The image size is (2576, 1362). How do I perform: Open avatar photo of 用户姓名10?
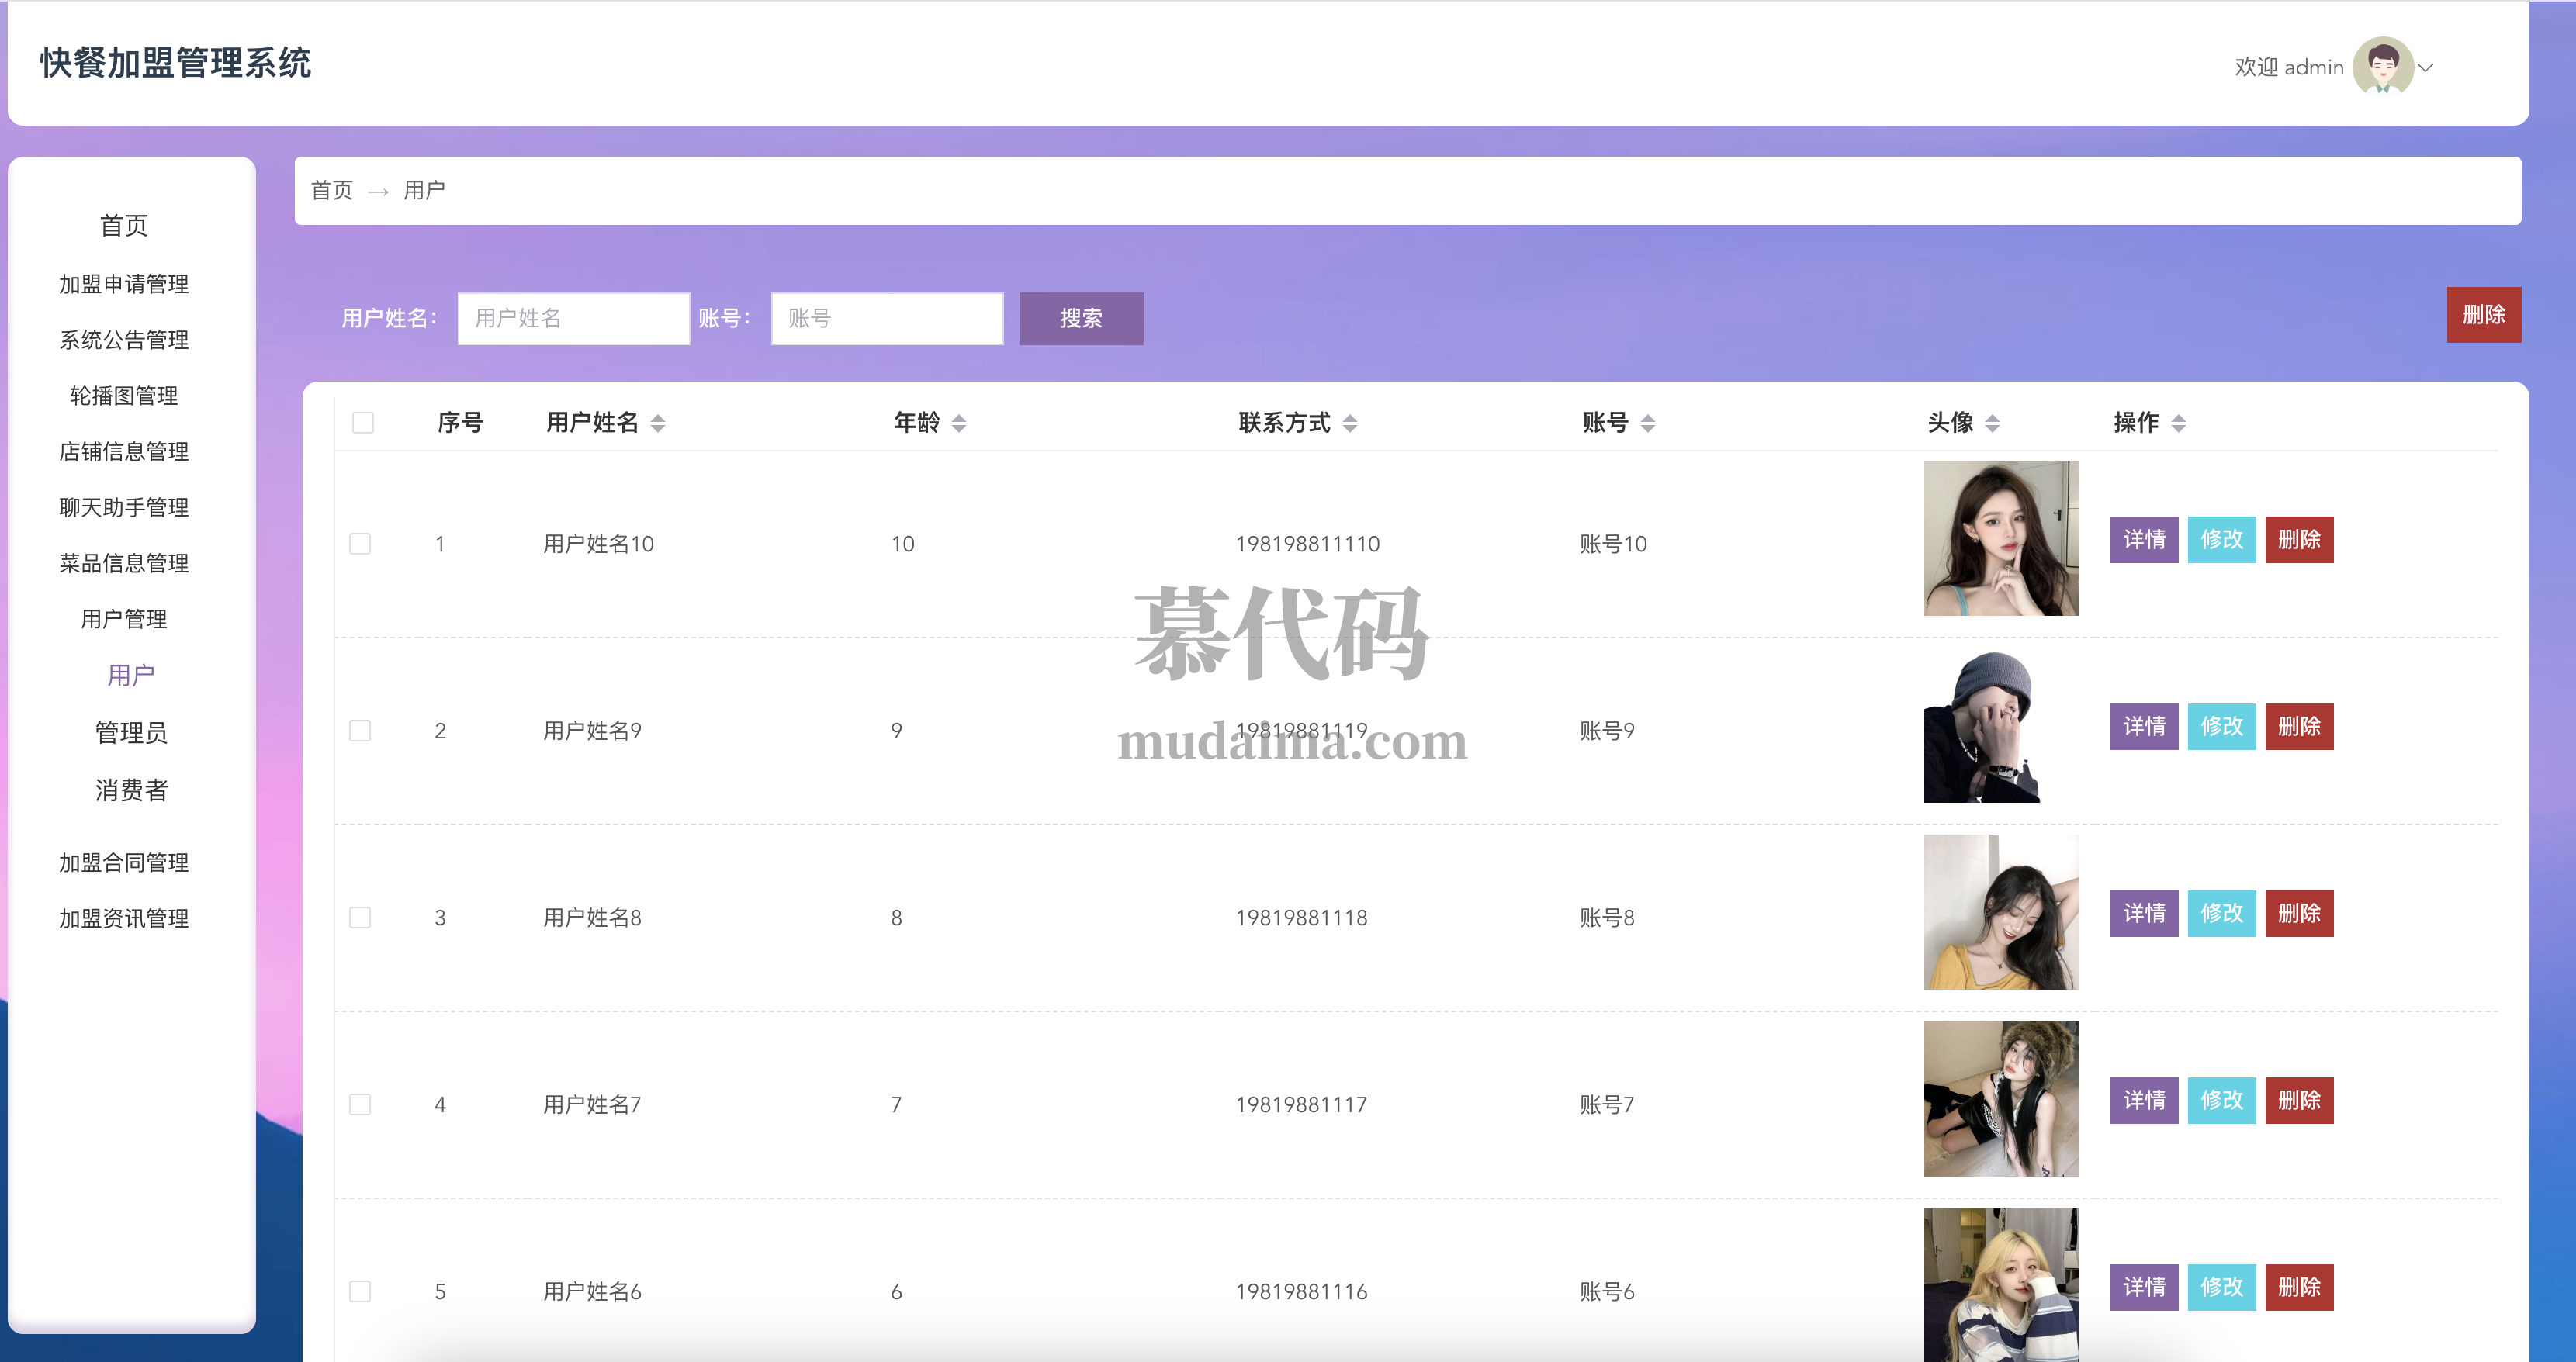pos(2000,538)
